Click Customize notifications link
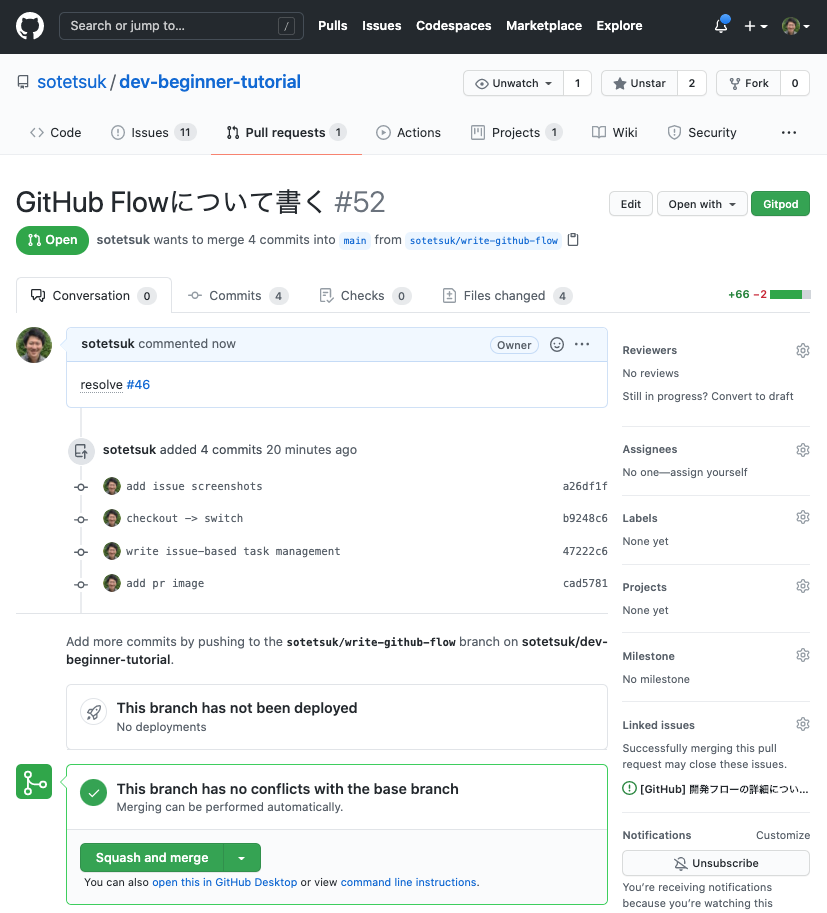Viewport: 827px width, 913px height. click(783, 836)
